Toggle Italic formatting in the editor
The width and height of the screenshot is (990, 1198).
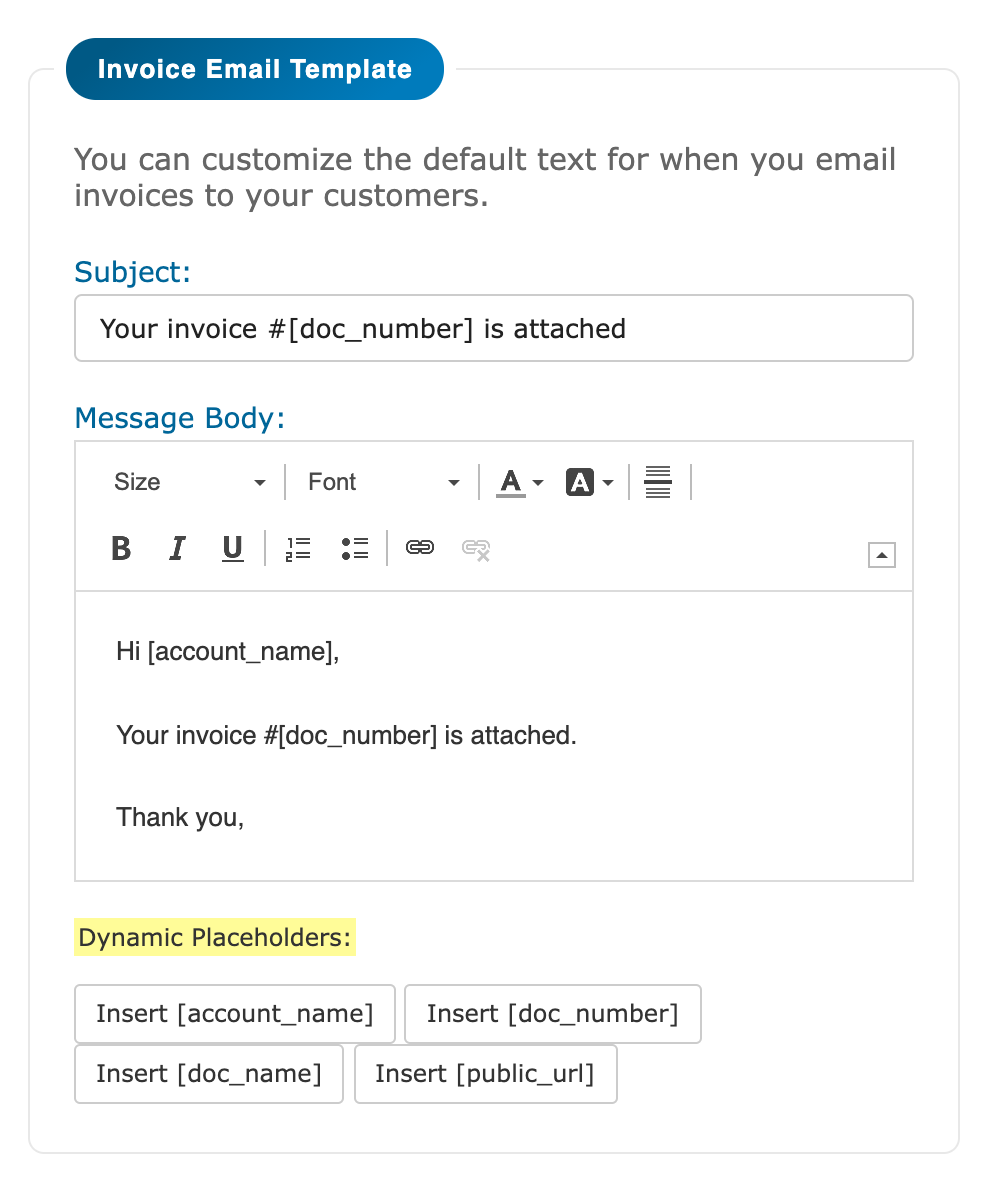point(176,549)
